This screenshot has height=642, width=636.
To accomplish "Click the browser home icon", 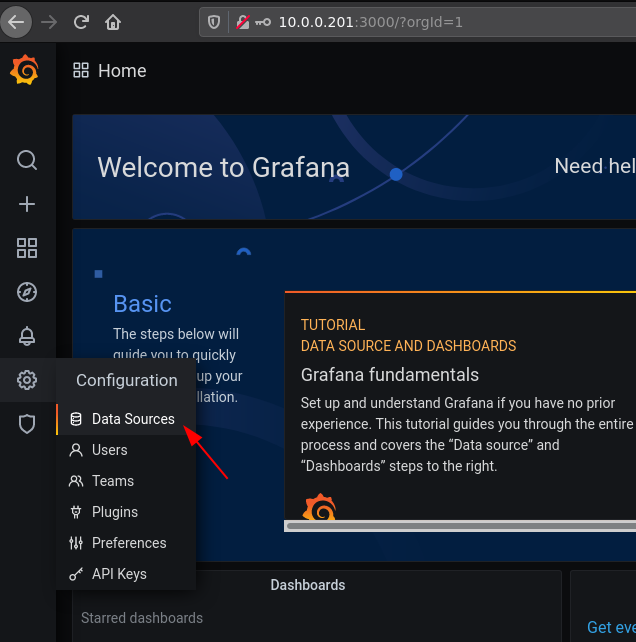I will (x=113, y=22).
